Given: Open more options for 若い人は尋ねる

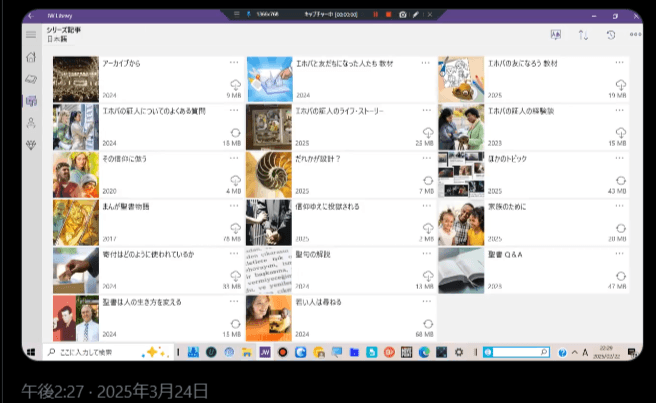Looking at the screenshot, I should click(426, 301).
